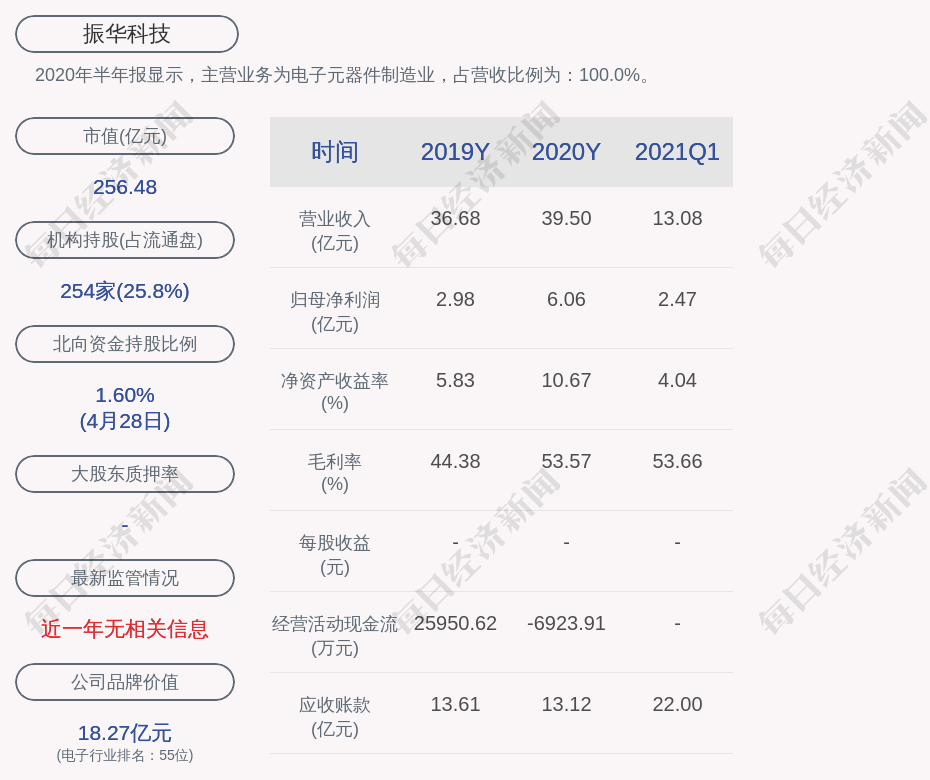Select the 25950.62 cash flow value
Screen dimensions: 930x780
click(x=456, y=623)
